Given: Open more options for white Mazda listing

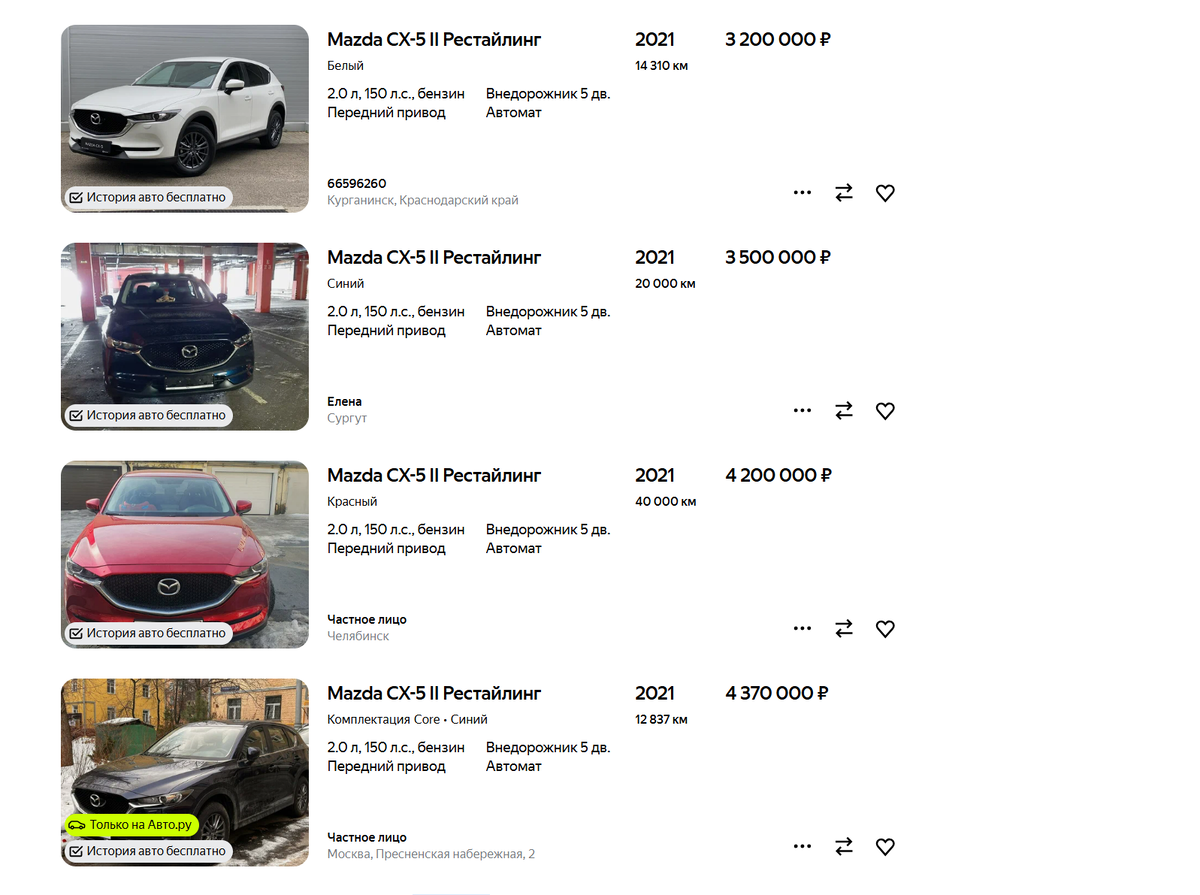Looking at the screenshot, I should (802, 193).
